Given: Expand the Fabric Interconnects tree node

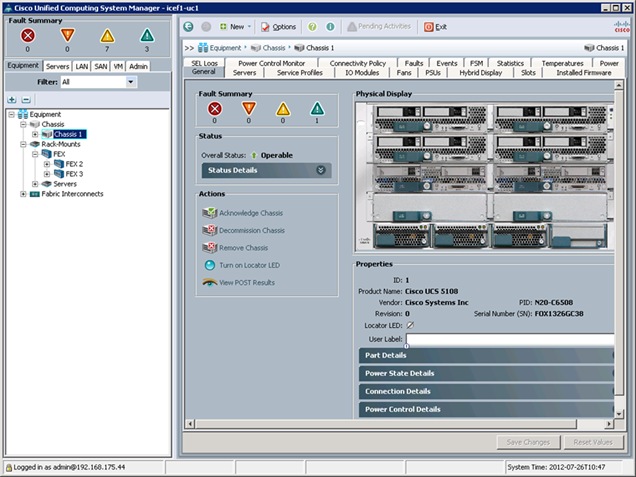Looking at the screenshot, I should point(24,194).
